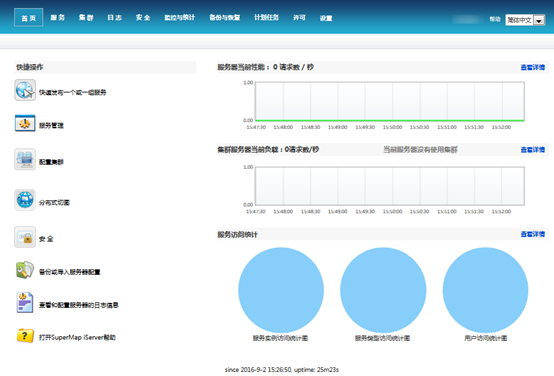Click the uptime status text at the bottom
The height and width of the screenshot is (376, 554).
point(282,370)
